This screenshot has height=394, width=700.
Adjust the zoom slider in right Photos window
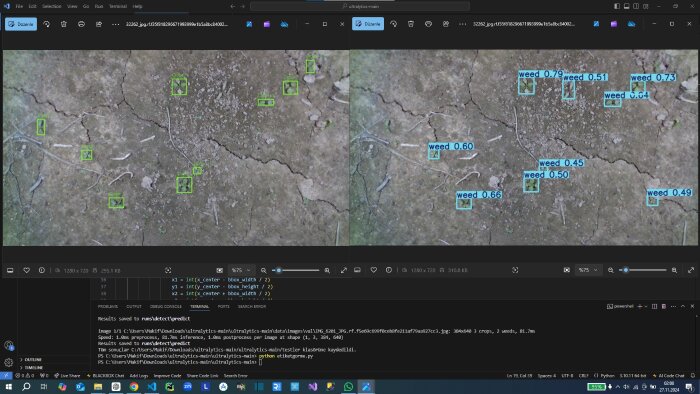(643, 270)
